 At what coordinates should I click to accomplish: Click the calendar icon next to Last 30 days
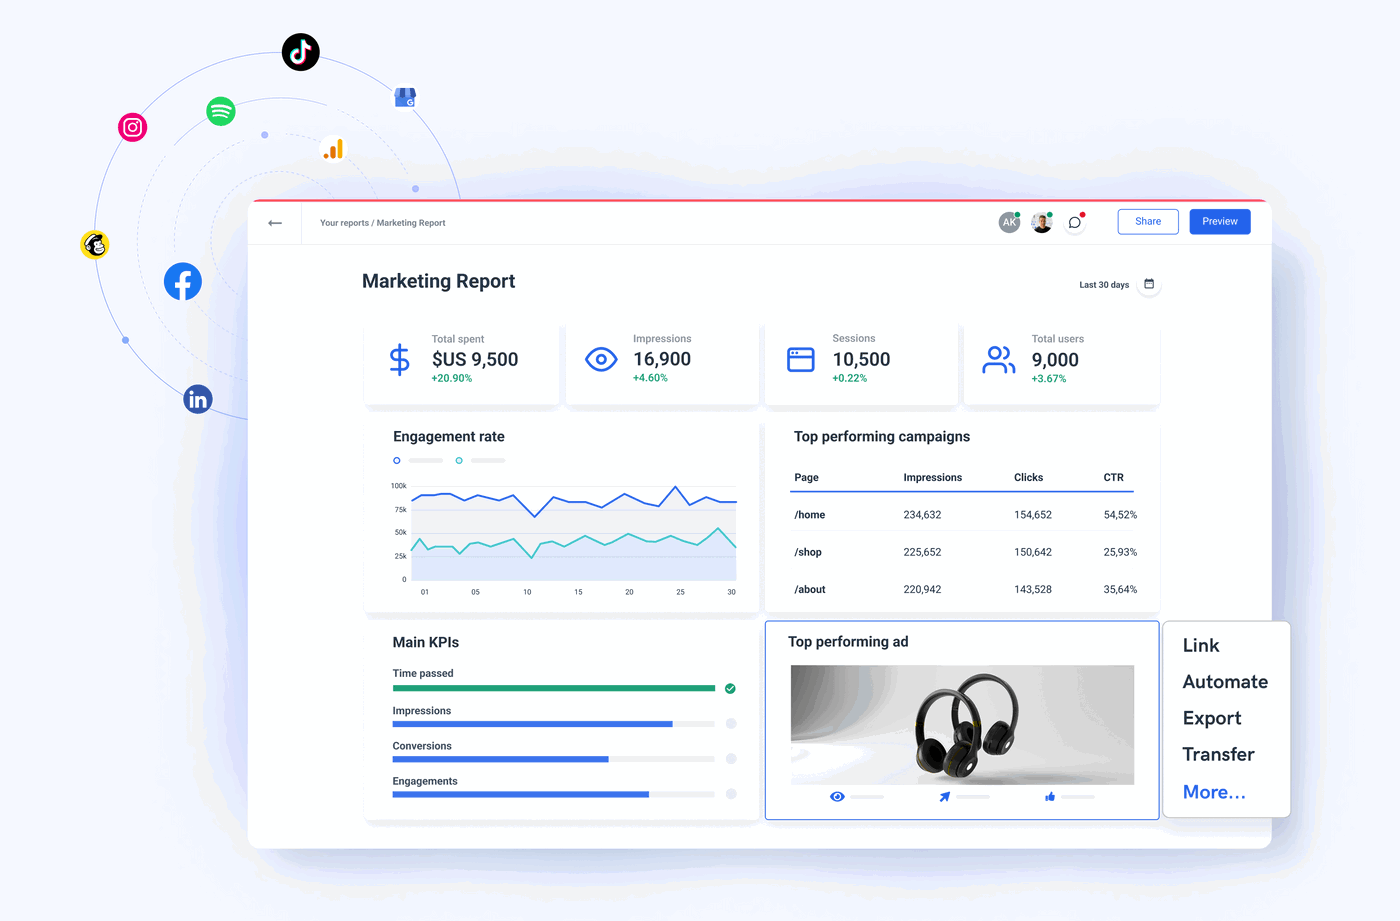1149,284
